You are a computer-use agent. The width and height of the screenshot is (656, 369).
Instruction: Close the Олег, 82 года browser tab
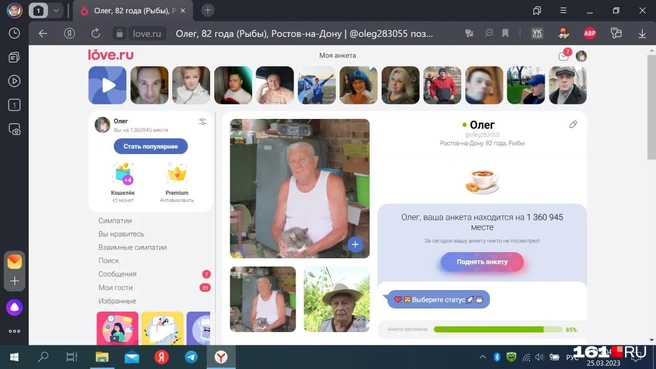[183, 11]
